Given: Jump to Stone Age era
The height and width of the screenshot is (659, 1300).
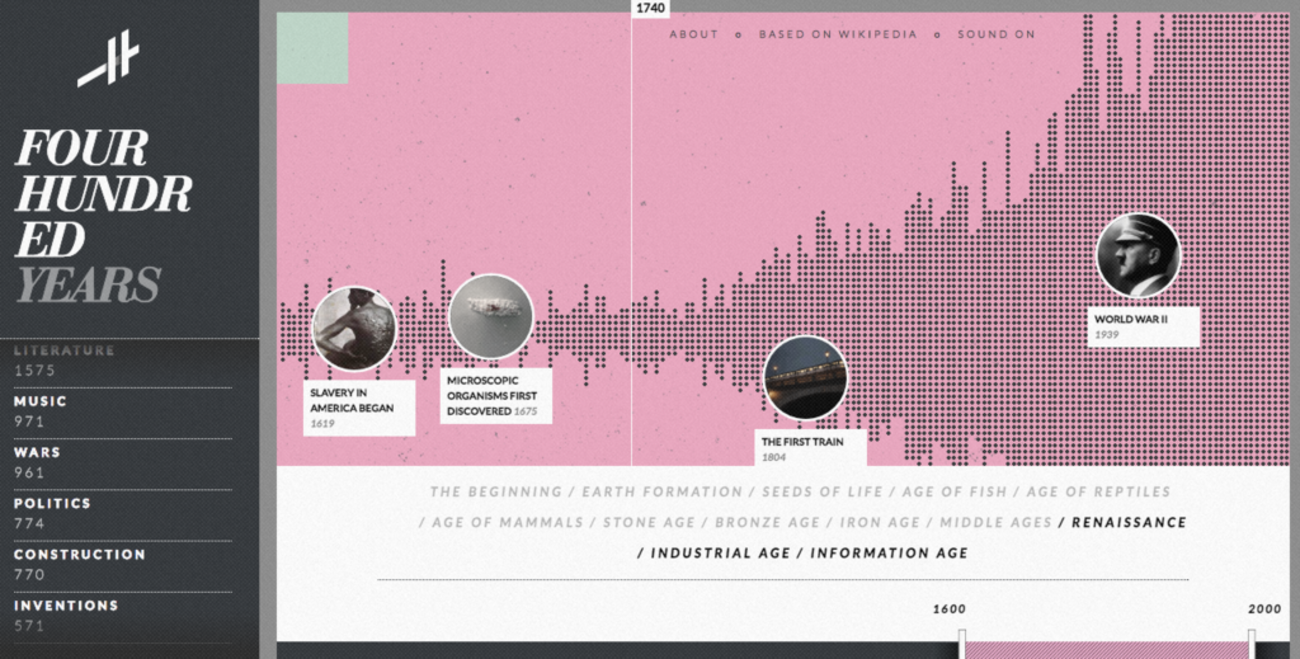Looking at the screenshot, I should (x=649, y=522).
